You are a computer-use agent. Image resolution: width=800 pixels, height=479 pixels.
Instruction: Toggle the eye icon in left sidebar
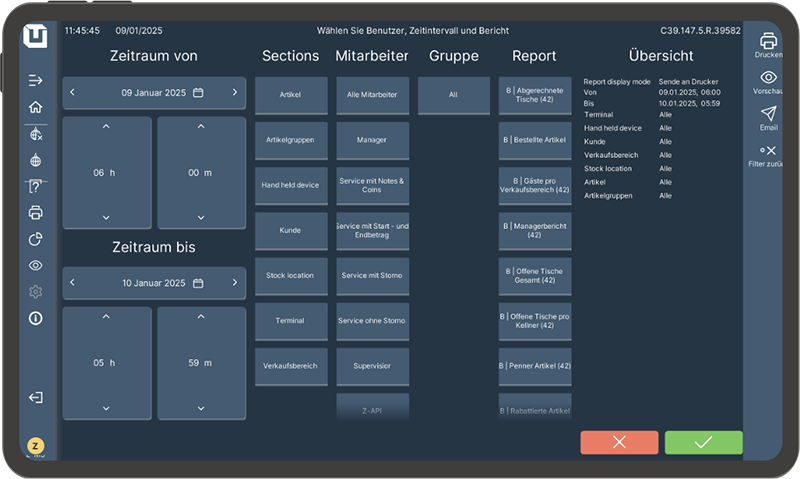(36, 265)
